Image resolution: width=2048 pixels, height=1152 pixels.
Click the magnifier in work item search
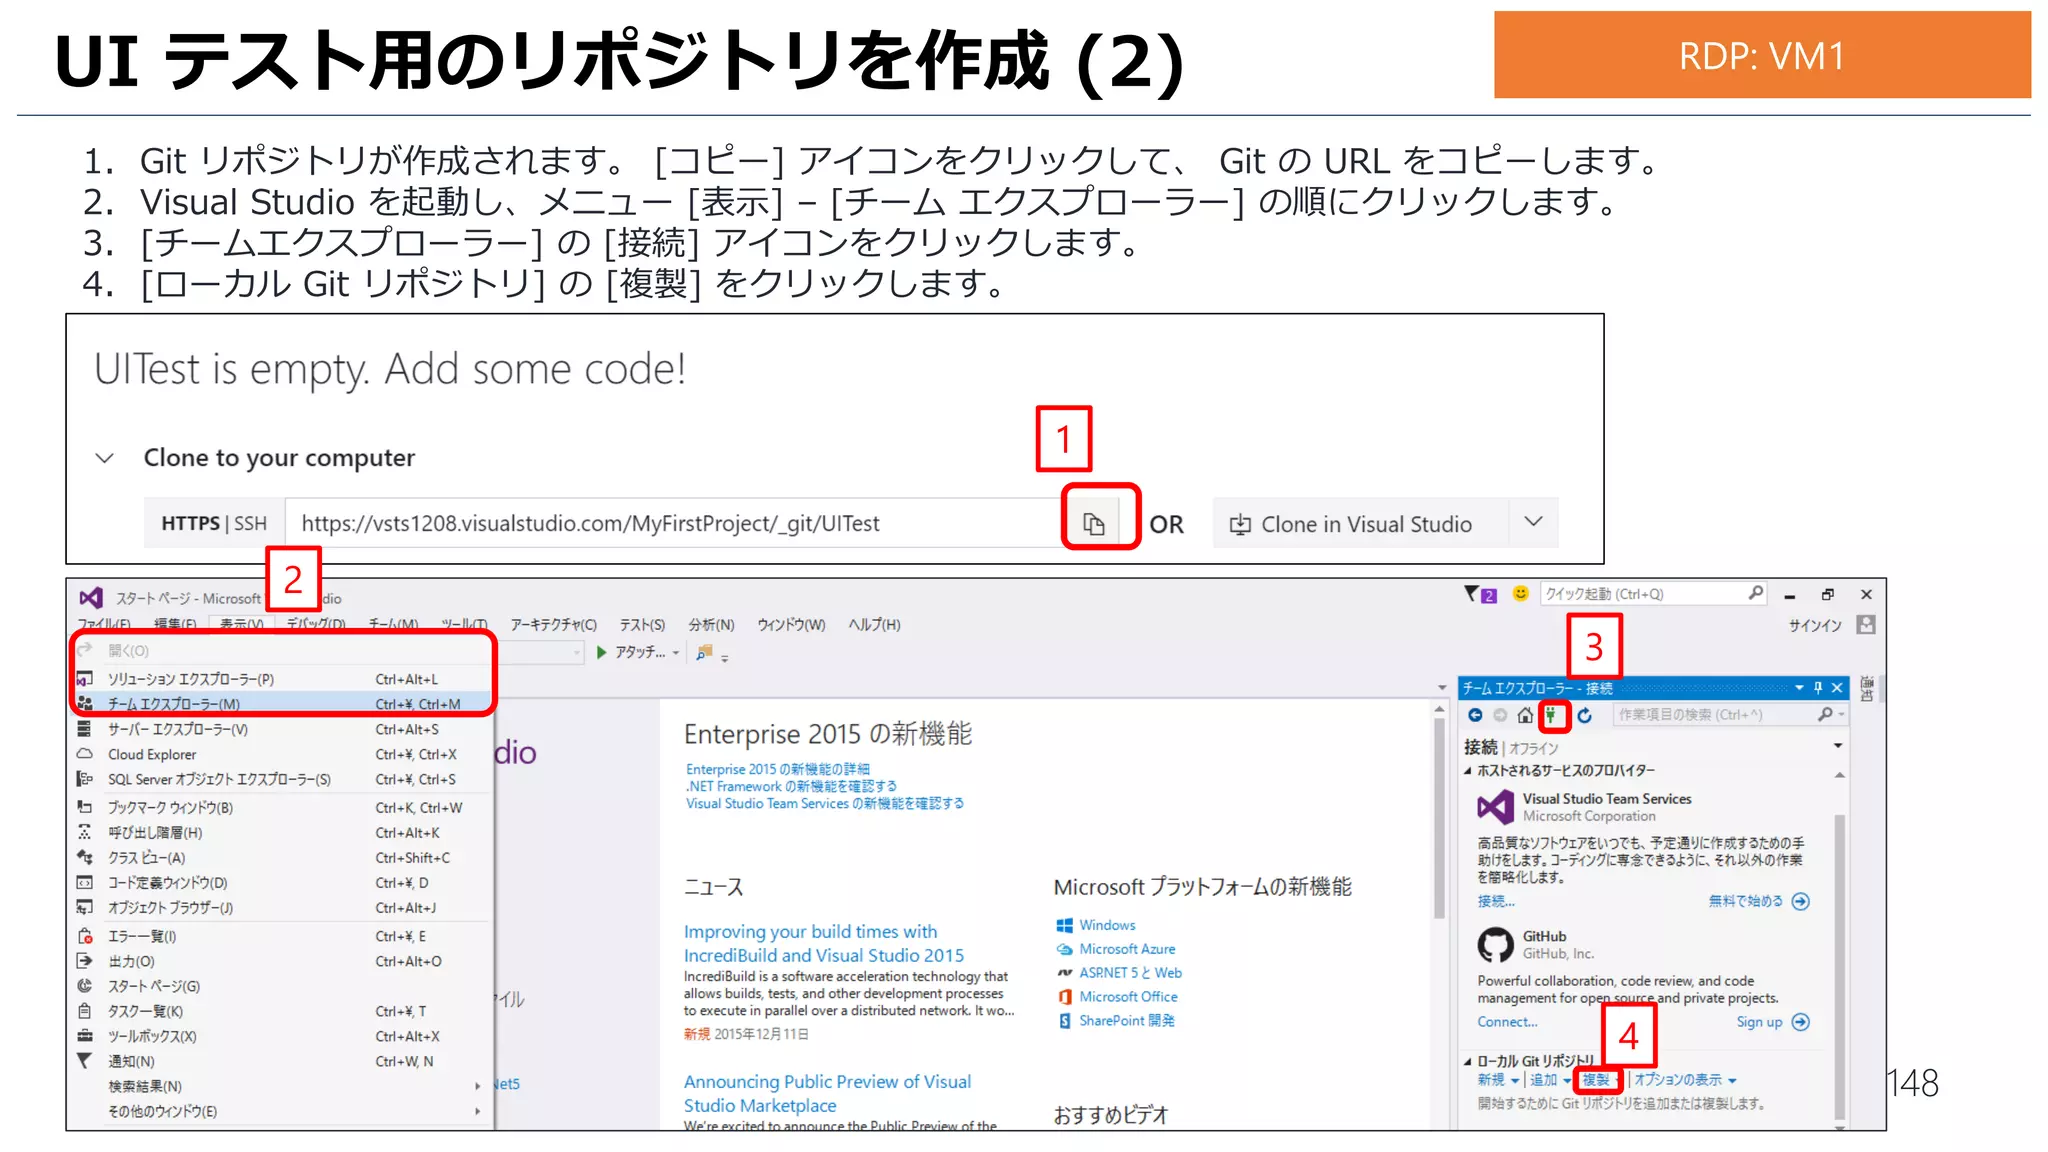[1825, 714]
